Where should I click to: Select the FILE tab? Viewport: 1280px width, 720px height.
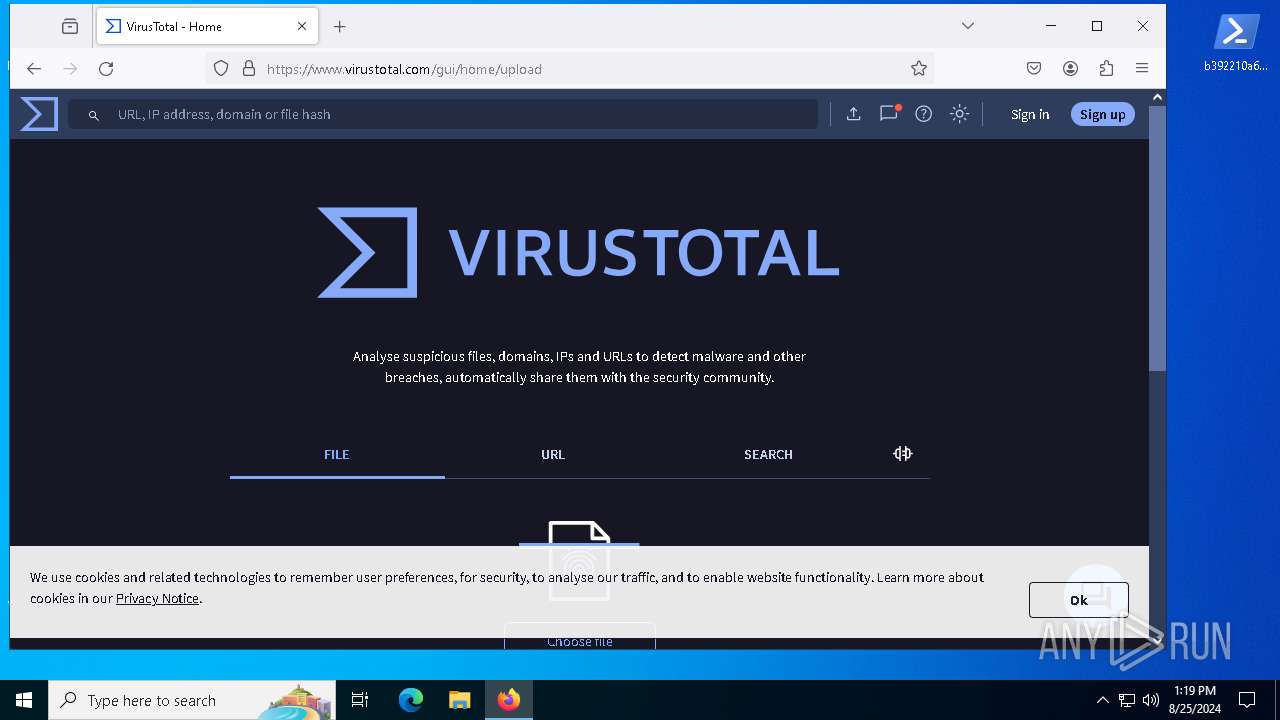(x=337, y=454)
